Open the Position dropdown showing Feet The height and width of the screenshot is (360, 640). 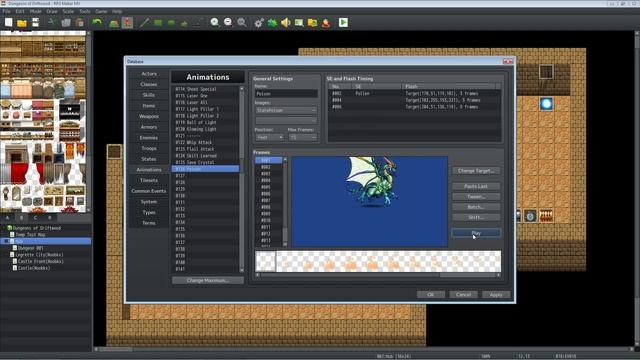(x=269, y=138)
